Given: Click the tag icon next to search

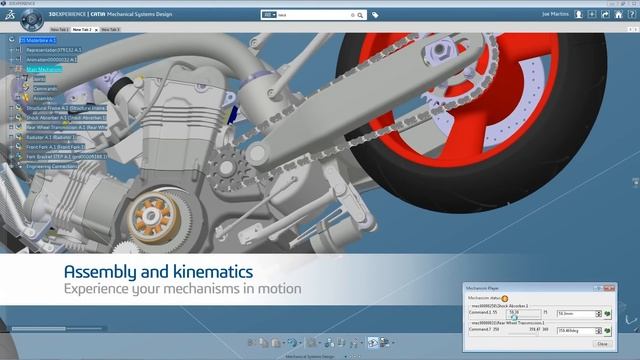Looking at the screenshot, I should pos(375,15).
